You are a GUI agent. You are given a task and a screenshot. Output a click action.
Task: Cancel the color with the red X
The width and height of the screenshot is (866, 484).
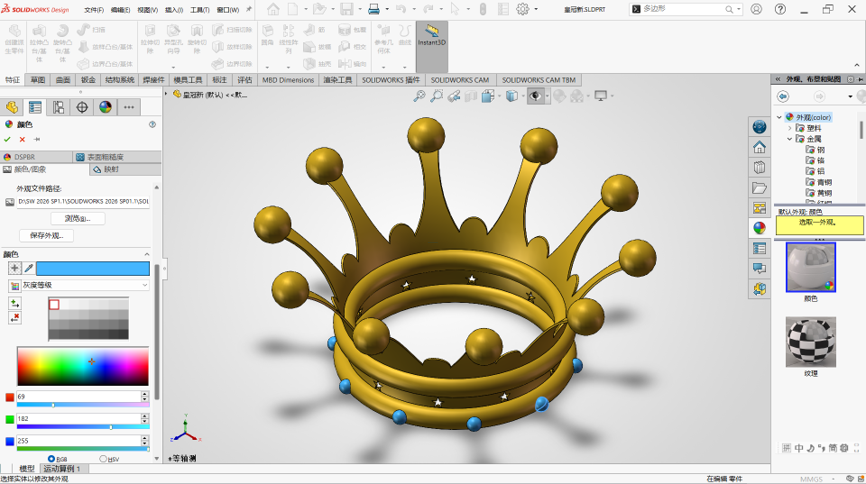tap(22, 139)
